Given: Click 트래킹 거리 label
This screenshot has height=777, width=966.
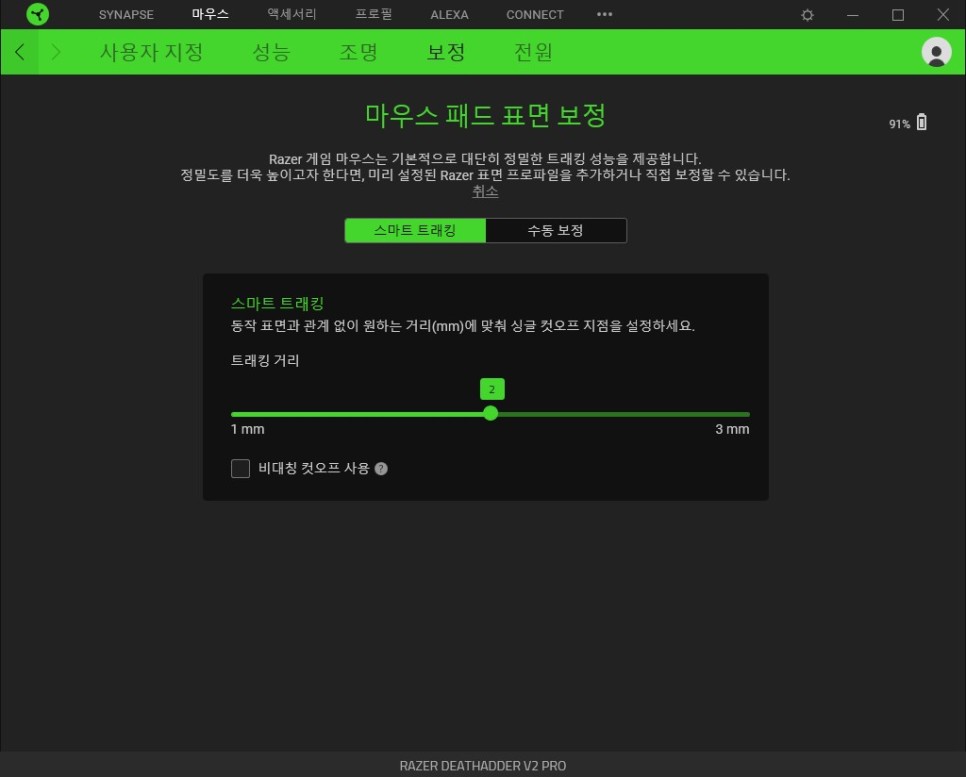Looking at the screenshot, I should click(x=265, y=360).
